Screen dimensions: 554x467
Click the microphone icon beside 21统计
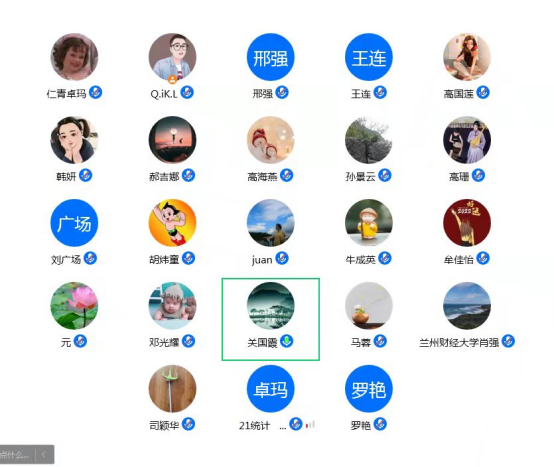tap(296, 424)
